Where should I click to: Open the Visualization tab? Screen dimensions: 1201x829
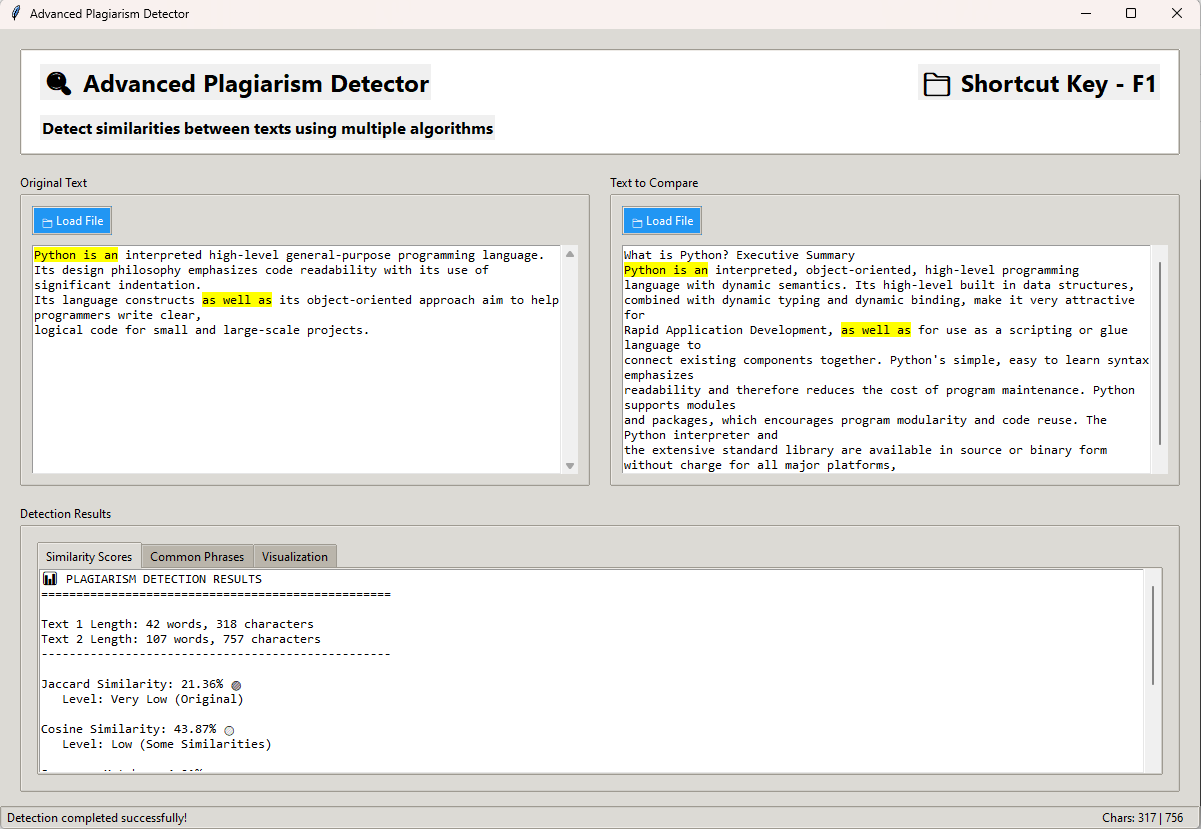click(x=295, y=557)
